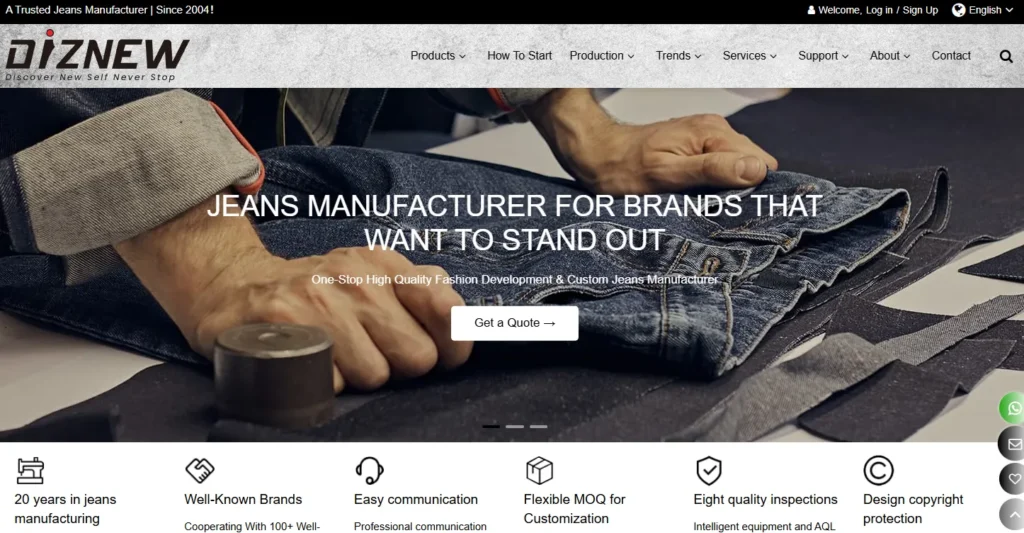Open the English language selector
The width and height of the screenshot is (1024, 533).
point(982,10)
